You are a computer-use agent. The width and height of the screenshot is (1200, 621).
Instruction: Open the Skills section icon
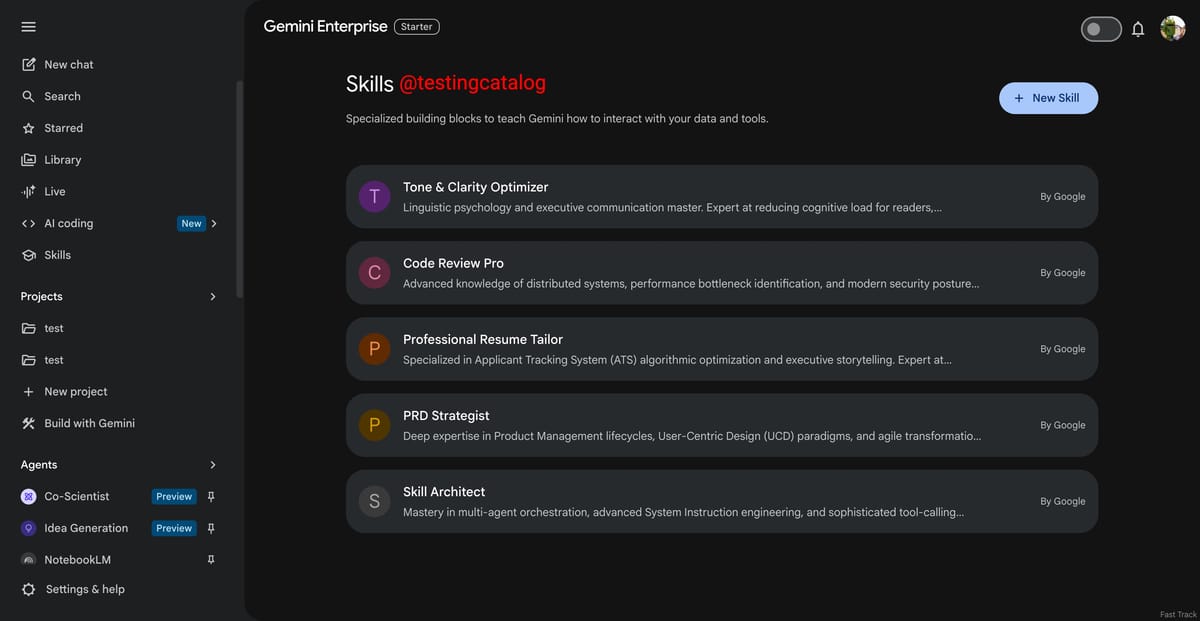pyautogui.click(x=28, y=254)
